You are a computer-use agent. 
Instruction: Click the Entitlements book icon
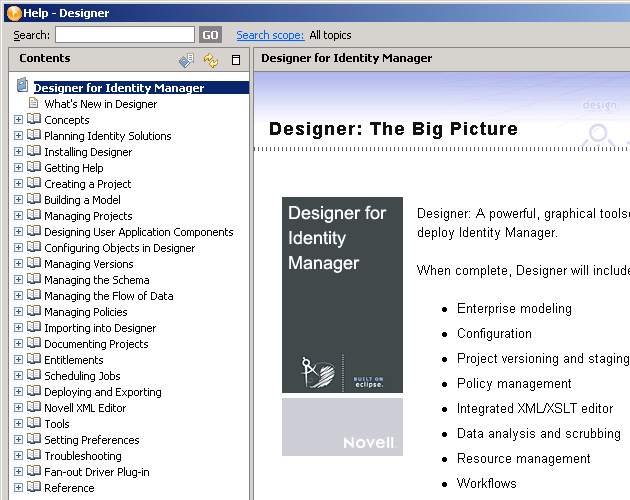click(x=34, y=359)
